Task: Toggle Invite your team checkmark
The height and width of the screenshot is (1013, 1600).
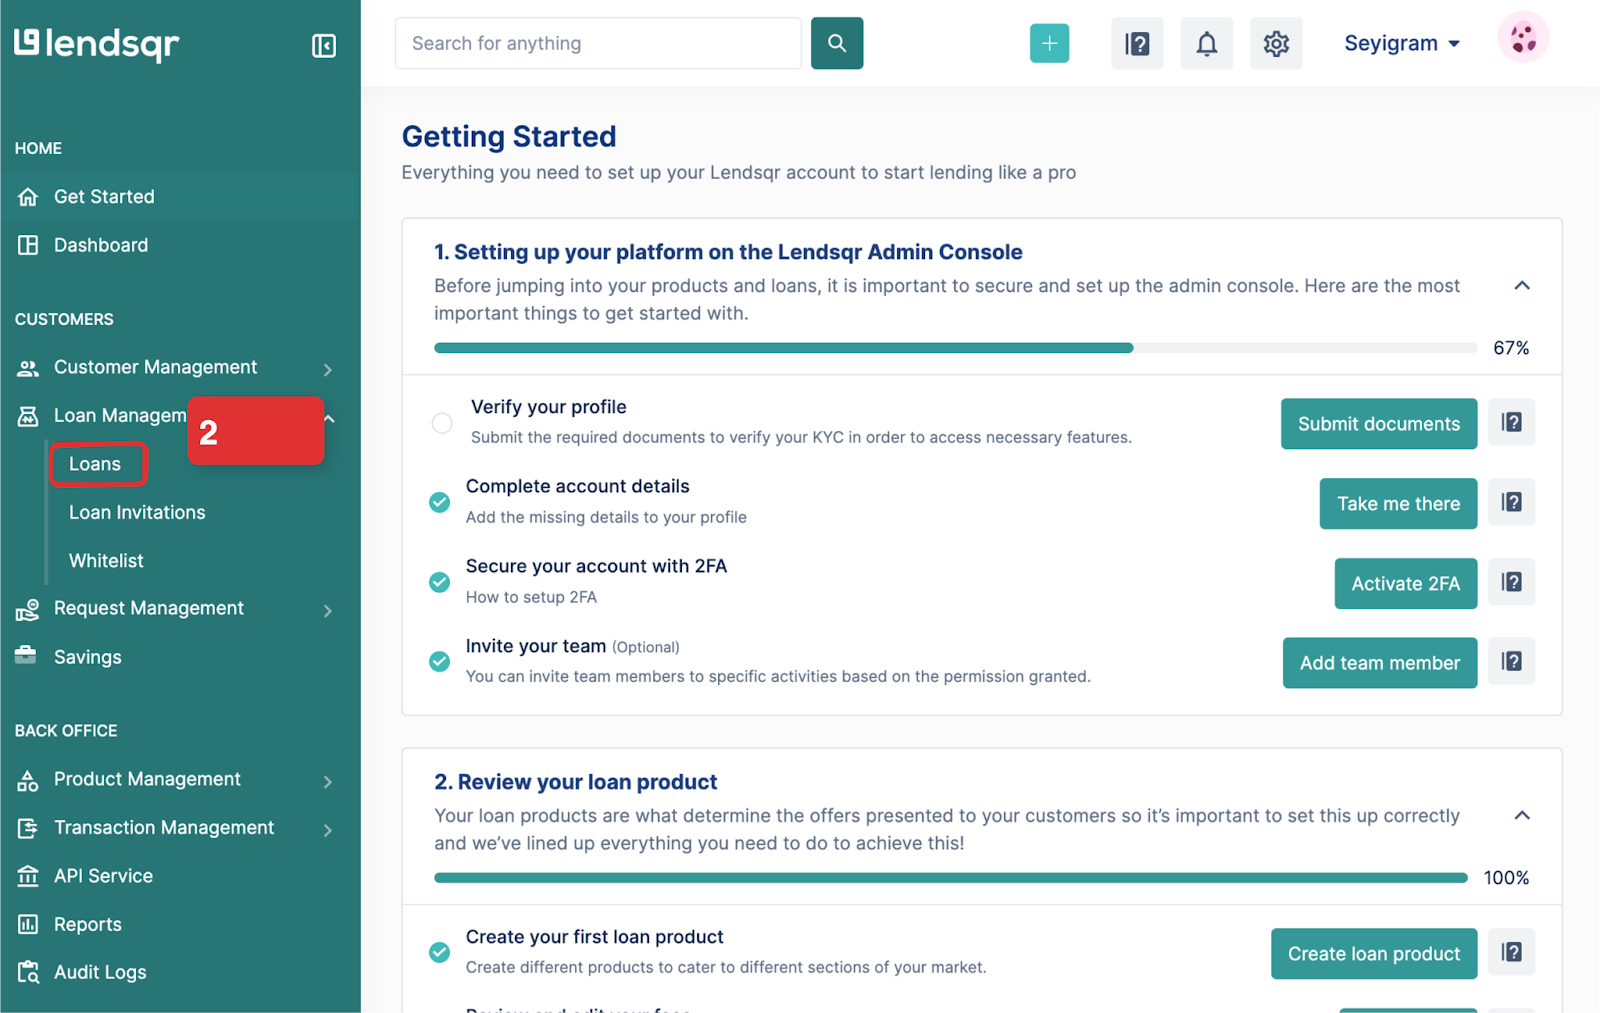Action: pos(439,661)
